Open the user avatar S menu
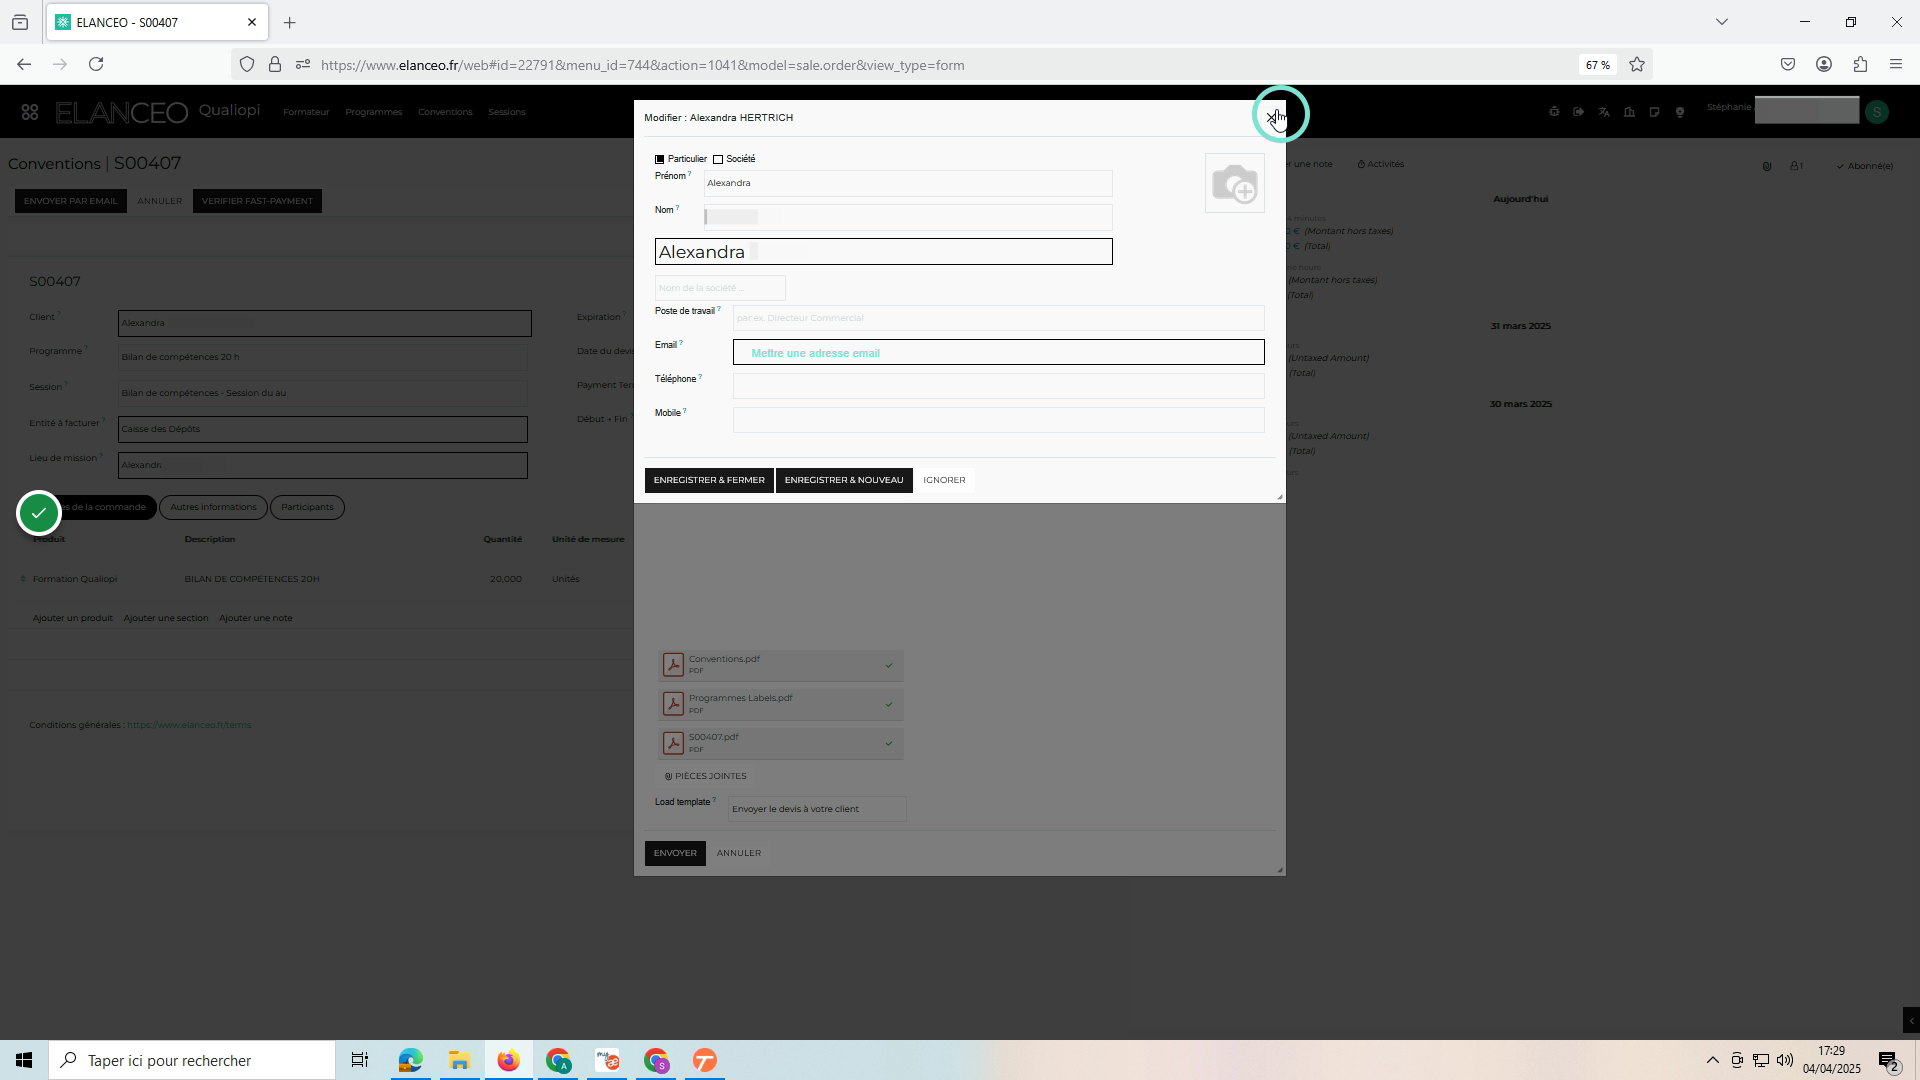Screen dimensions: 1920x1080 (x=1877, y=113)
